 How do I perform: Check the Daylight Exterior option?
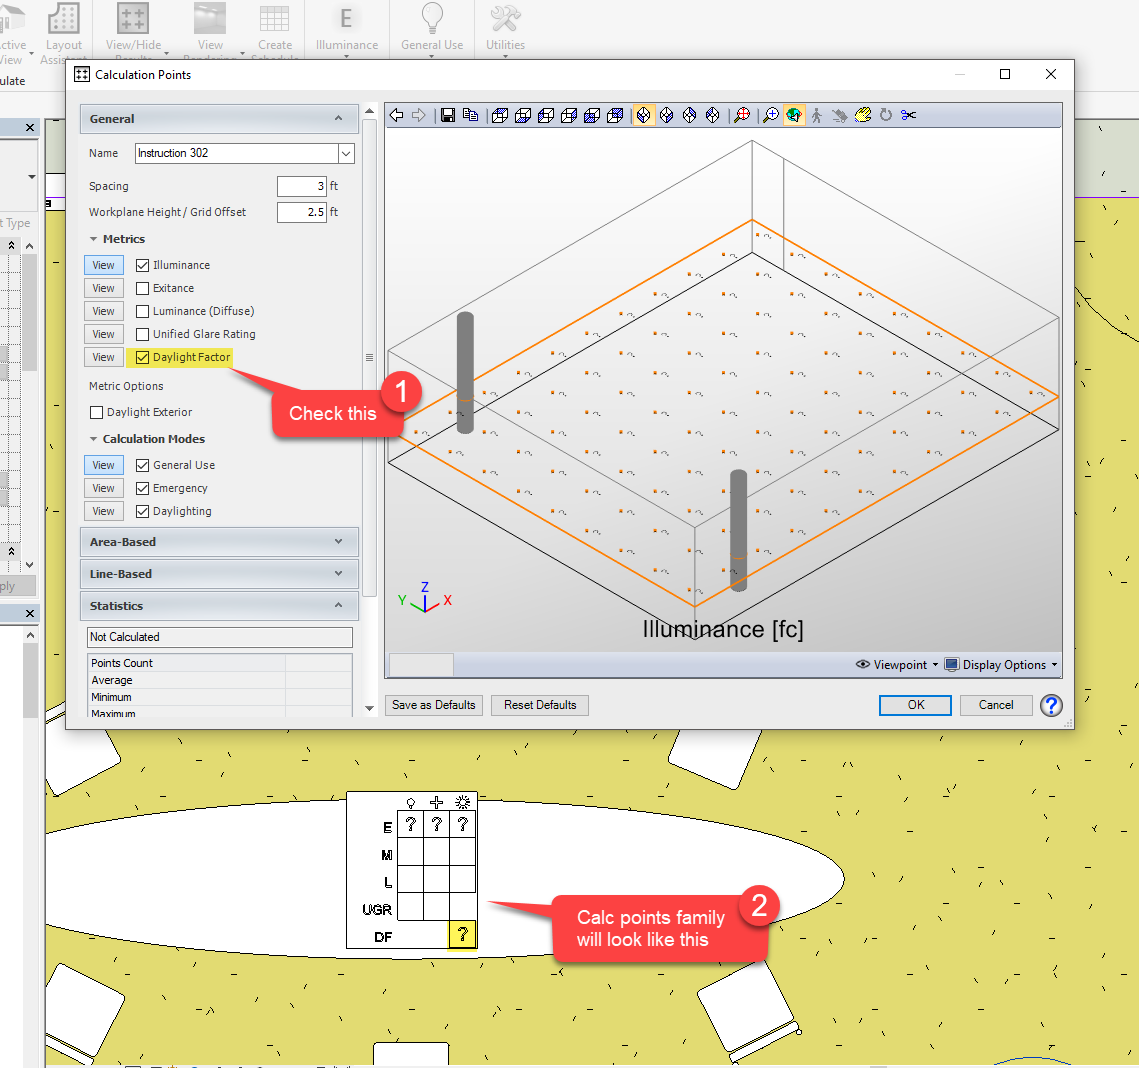pyautogui.click(x=96, y=413)
